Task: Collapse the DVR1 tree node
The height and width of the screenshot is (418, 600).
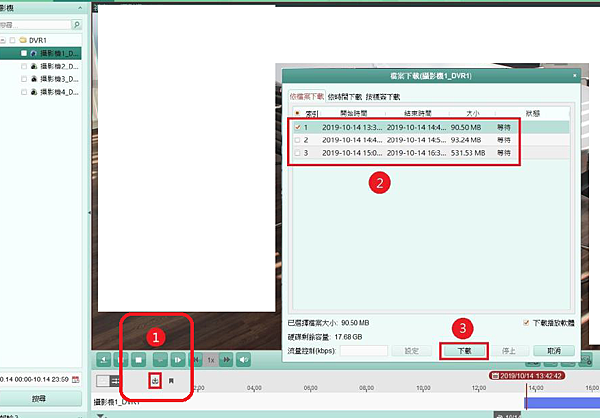Action: point(3,40)
